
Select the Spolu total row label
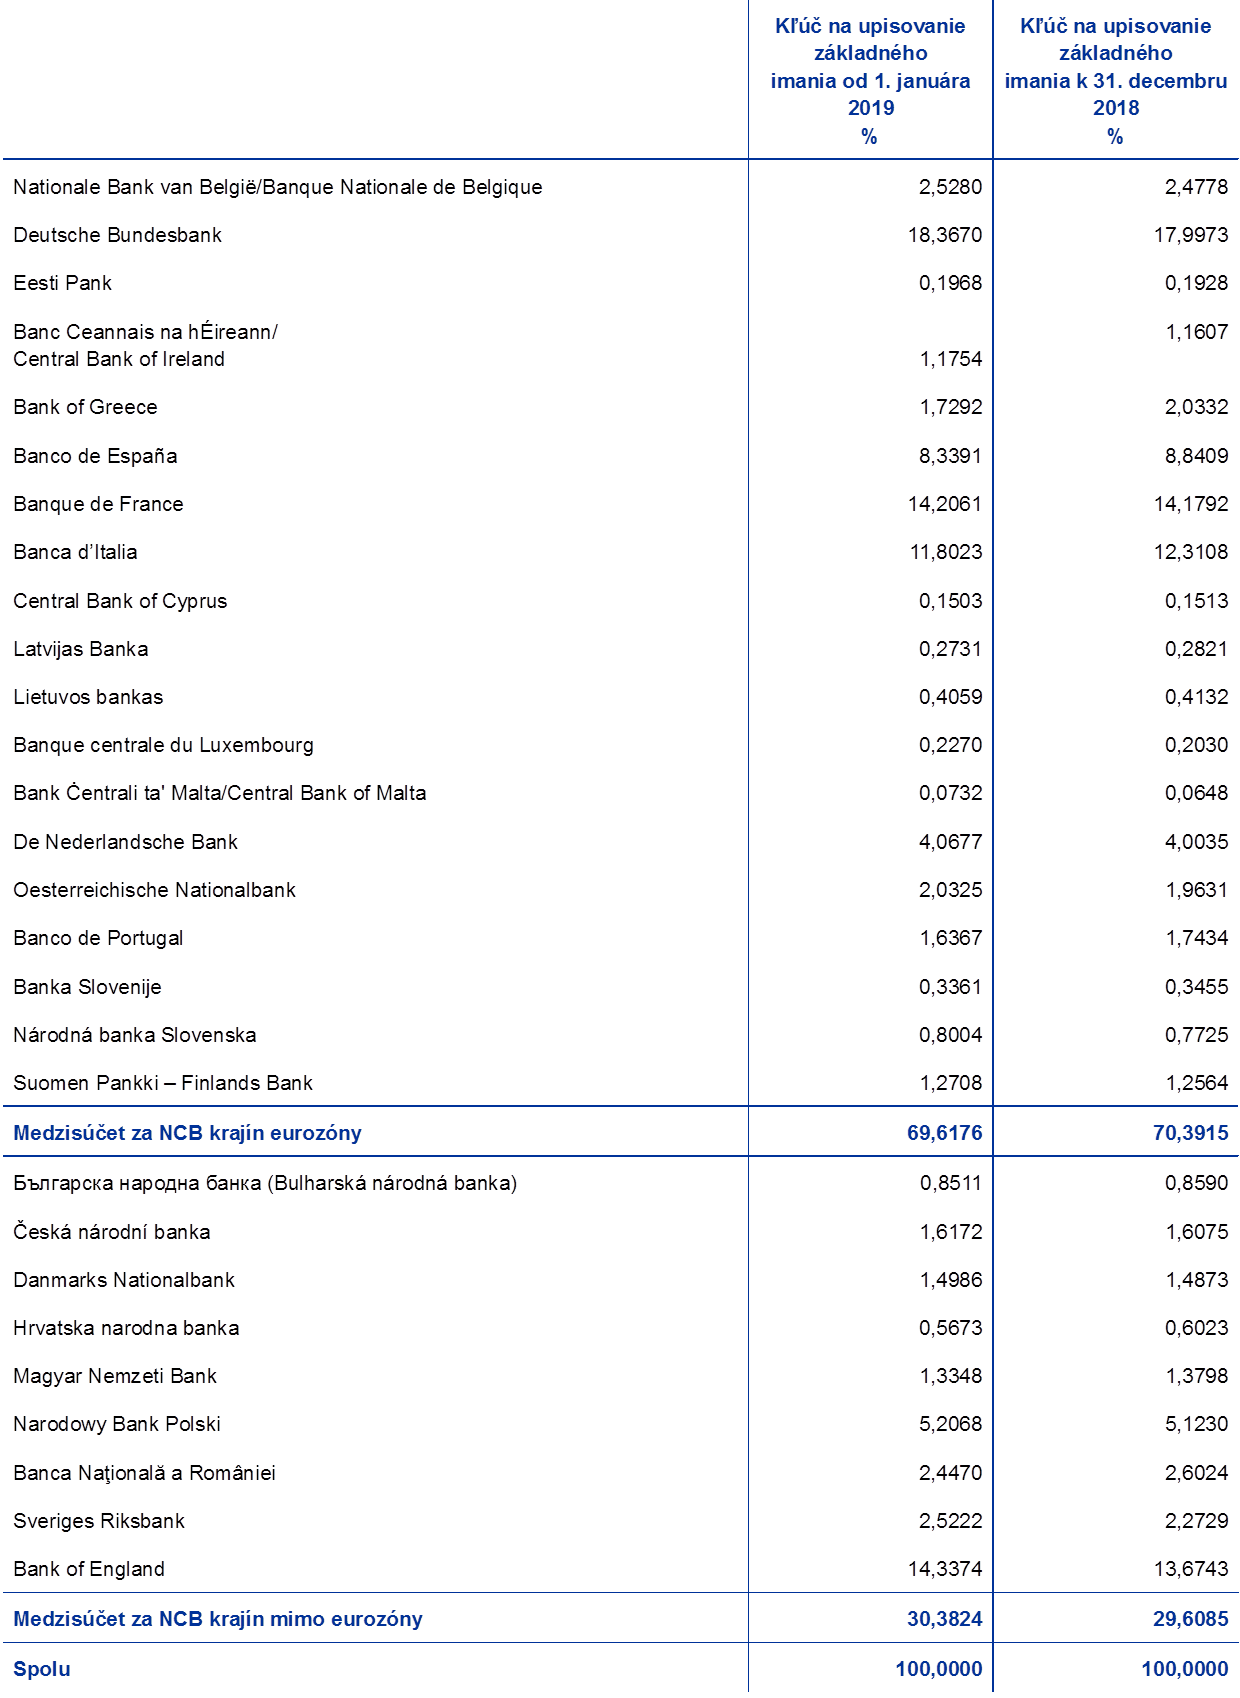pos(41,1669)
